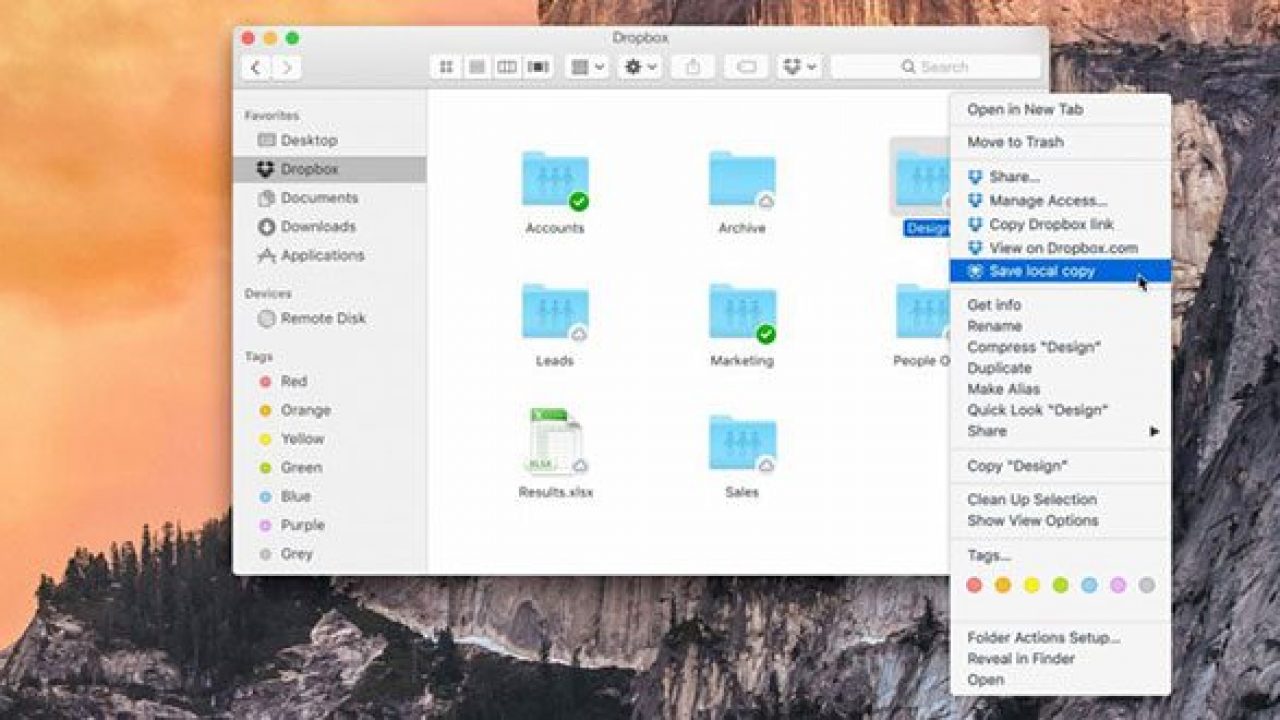Click the toolbar Share icon
This screenshot has height=720, width=1280.
pos(692,67)
